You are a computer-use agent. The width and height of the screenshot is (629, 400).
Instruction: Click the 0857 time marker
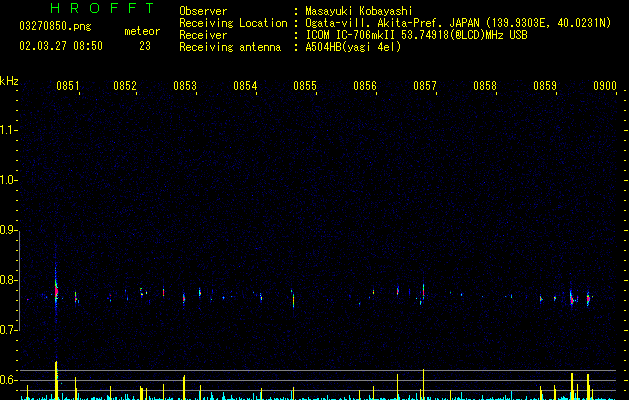(425, 85)
